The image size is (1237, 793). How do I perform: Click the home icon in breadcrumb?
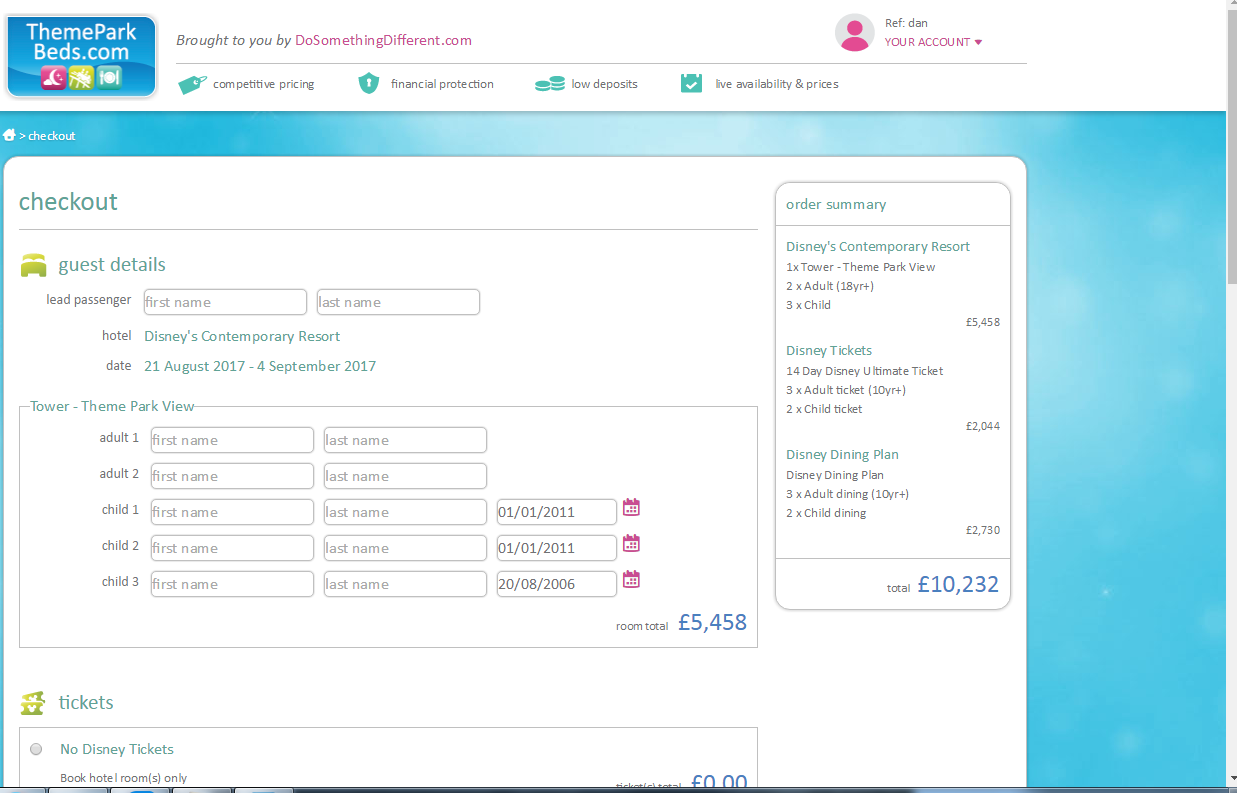(x=9, y=135)
